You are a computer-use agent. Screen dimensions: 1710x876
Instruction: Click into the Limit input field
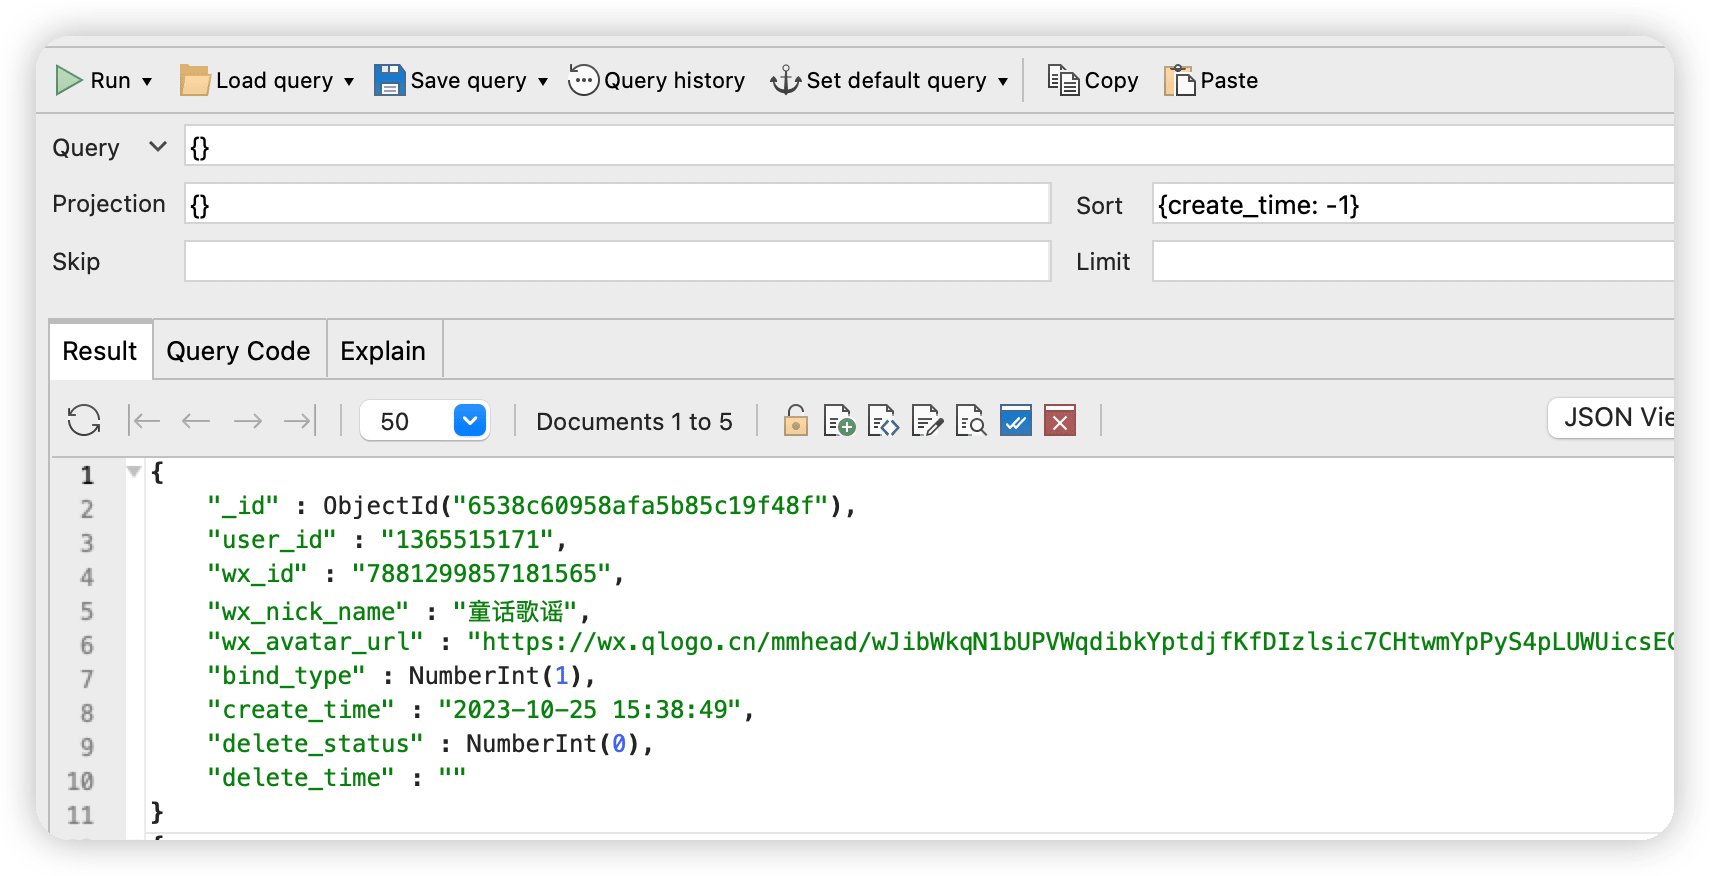(x=1413, y=261)
